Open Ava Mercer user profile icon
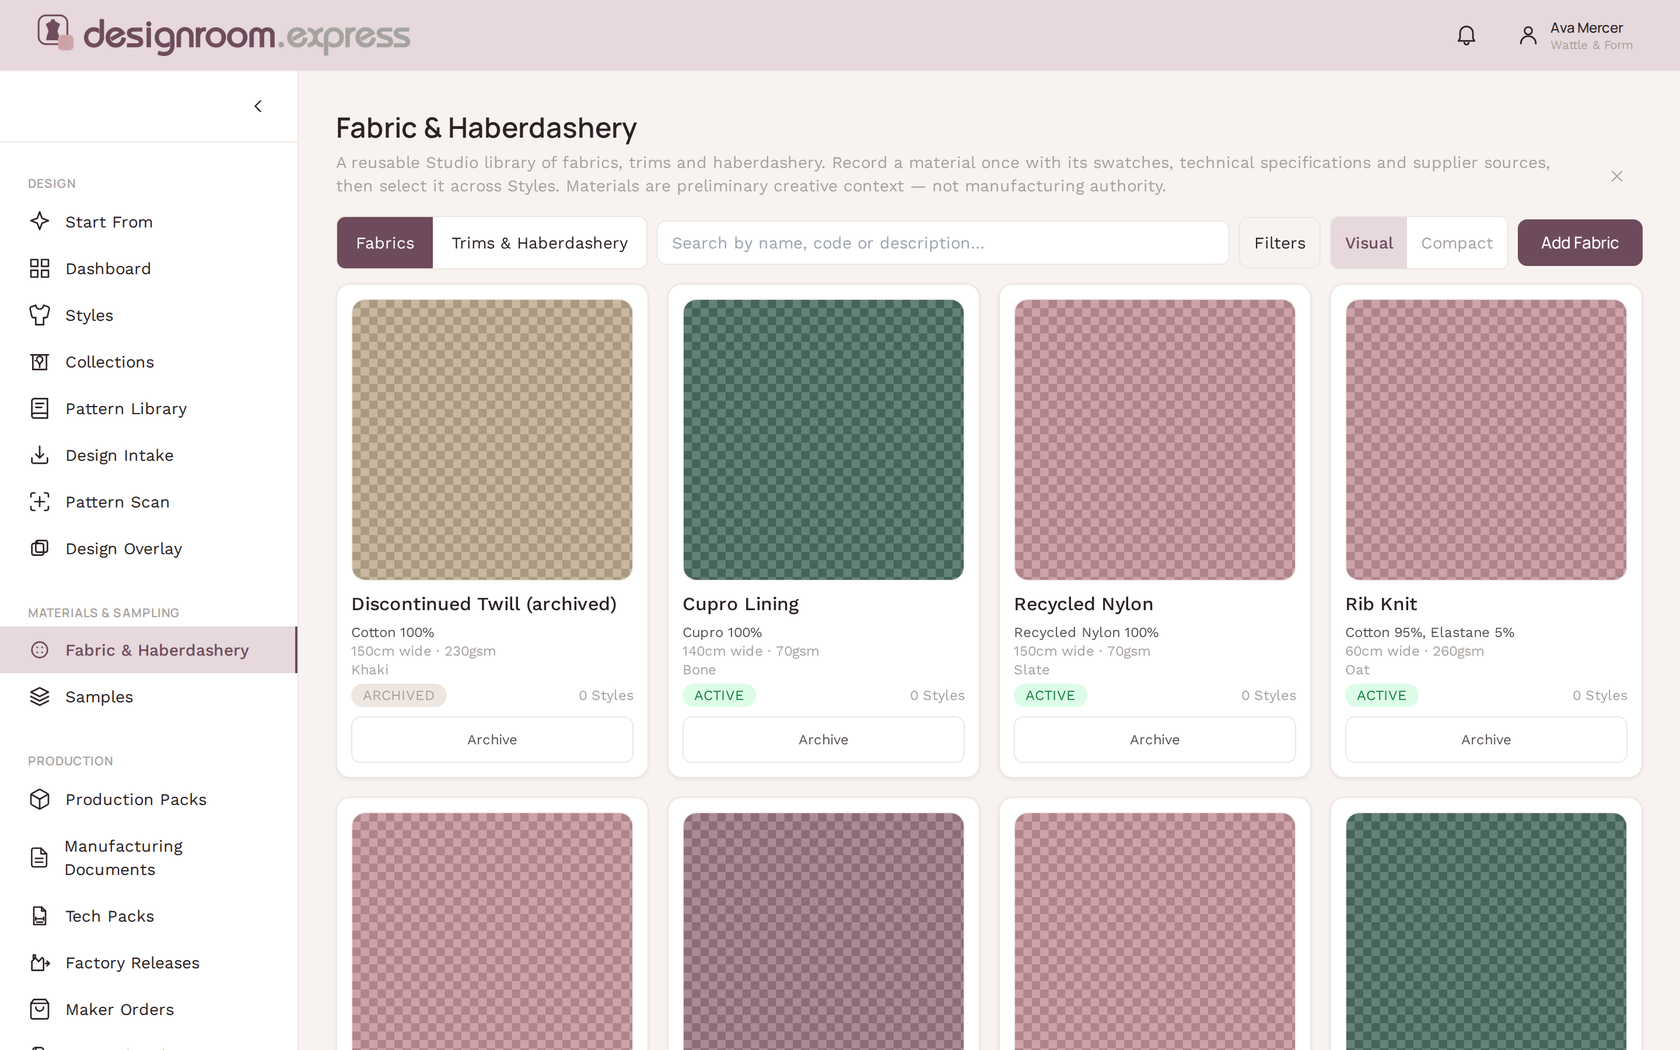The width and height of the screenshot is (1680, 1050). click(x=1528, y=36)
